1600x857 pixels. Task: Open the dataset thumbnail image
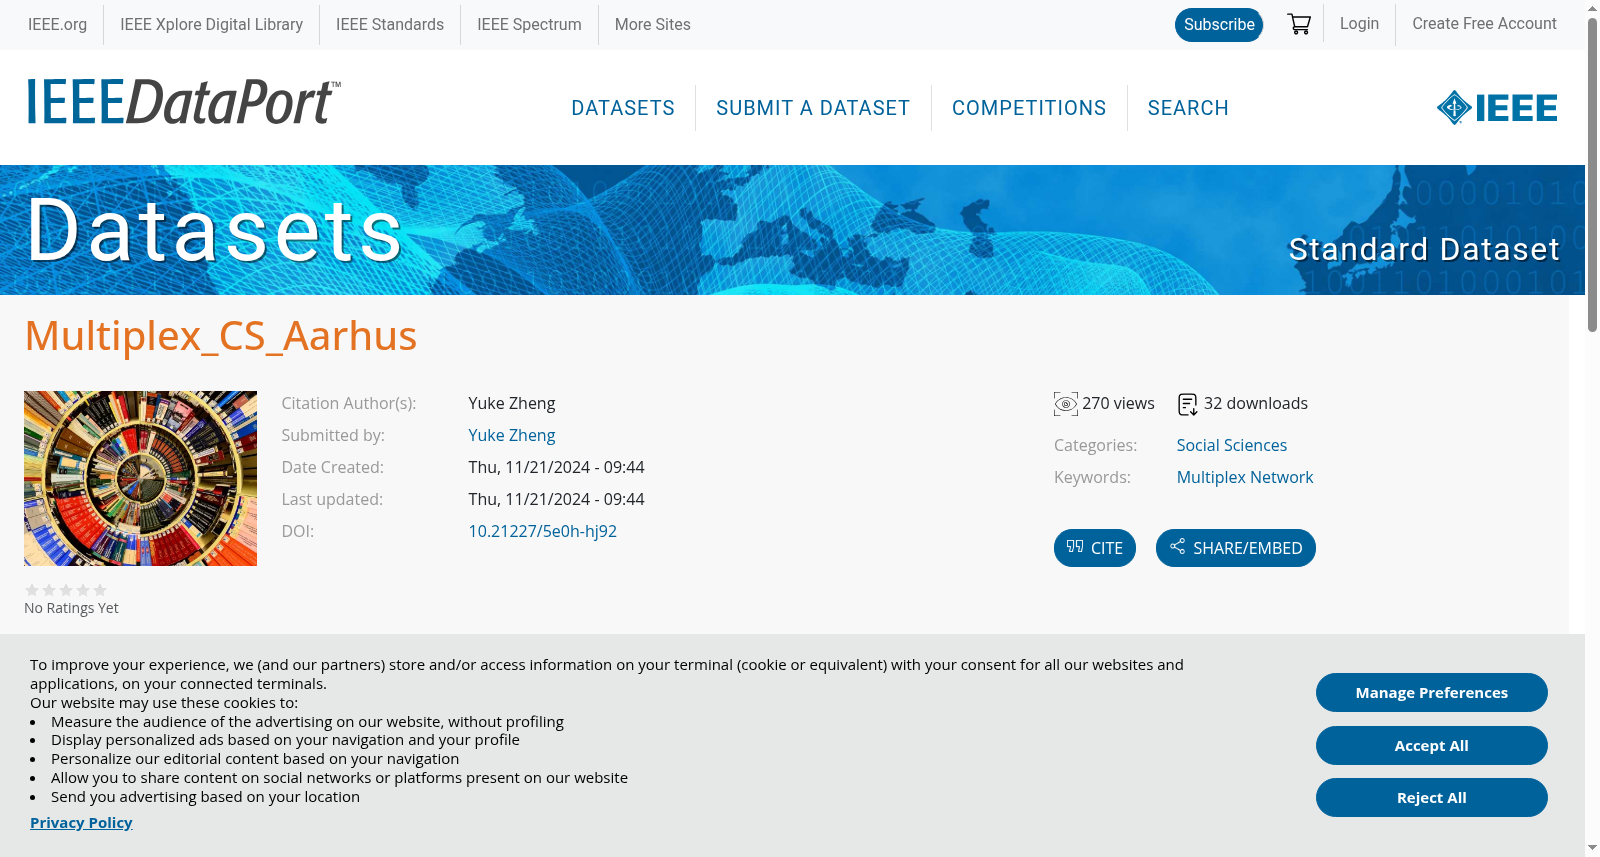140,478
